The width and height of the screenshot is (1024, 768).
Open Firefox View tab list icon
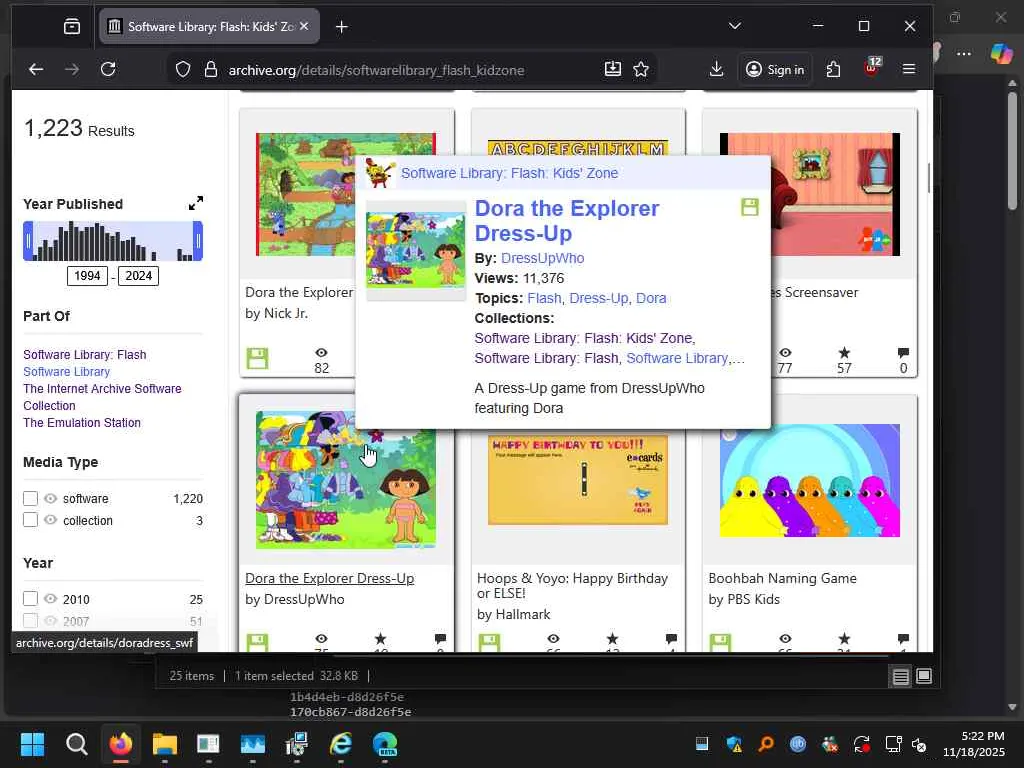[72, 26]
